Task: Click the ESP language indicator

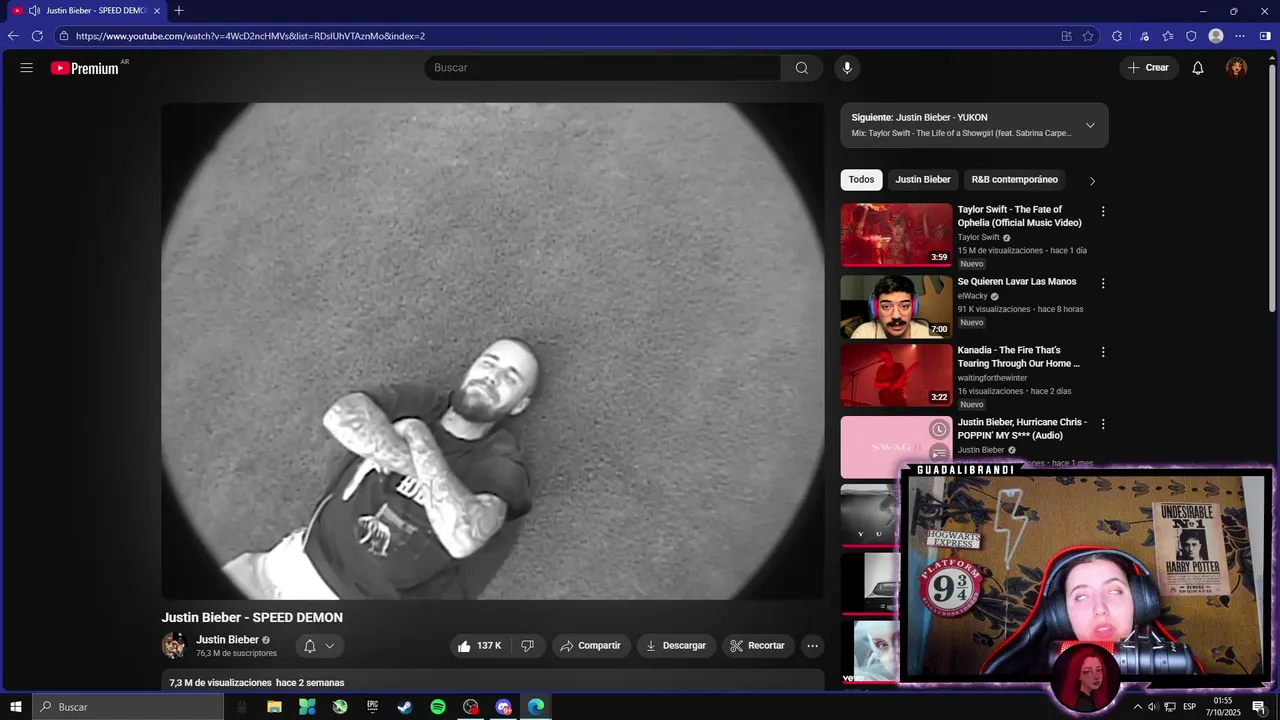Action: pos(1190,707)
